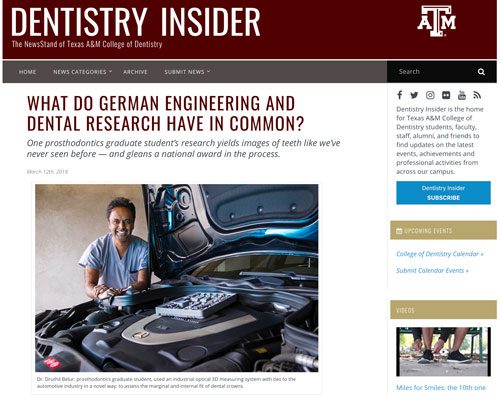This screenshot has width=500, height=398.
Task: Click the car engine article photo
Action: [177, 278]
